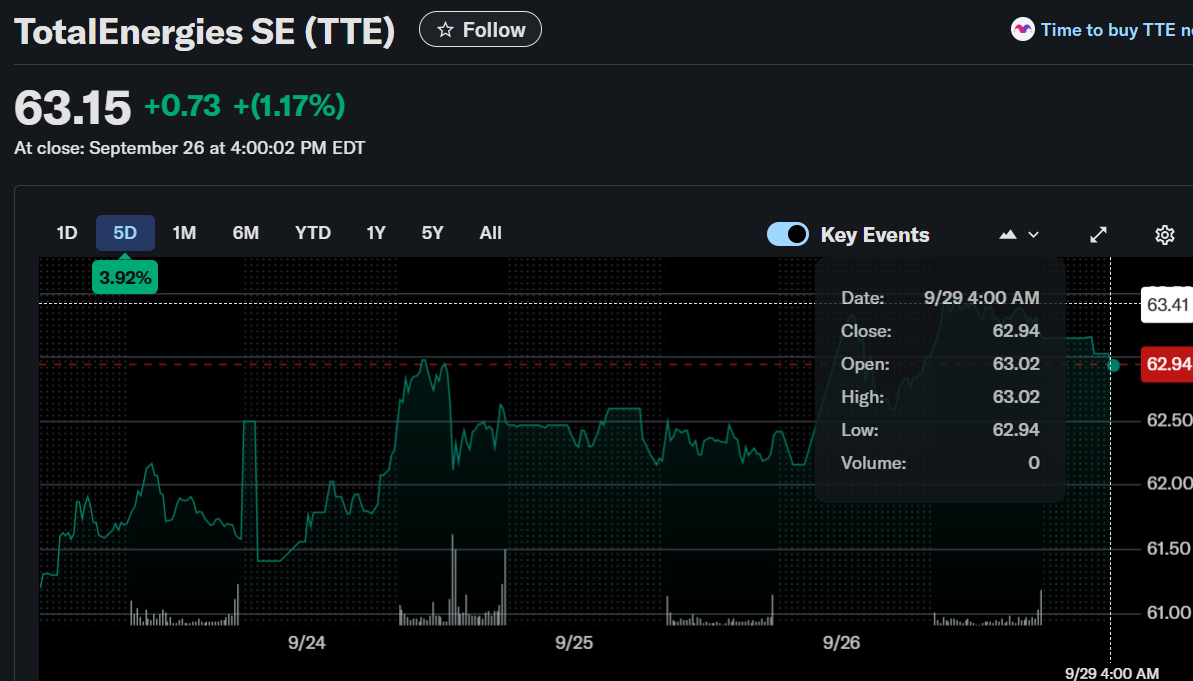Open the chart settings gear

tap(1164, 234)
